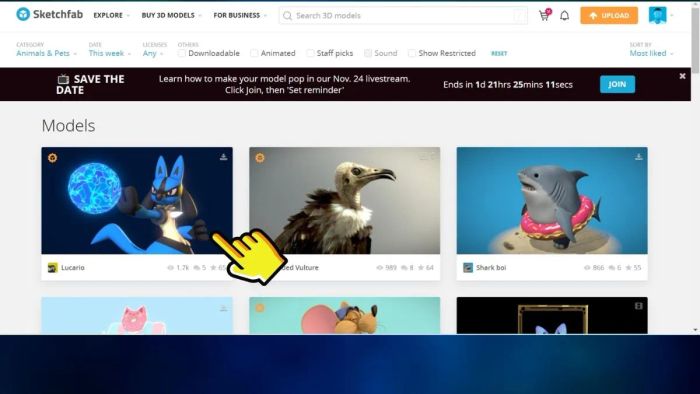The width and height of the screenshot is (700, 394).
Task: Open the shopping cart
Action: pos(544,15)
